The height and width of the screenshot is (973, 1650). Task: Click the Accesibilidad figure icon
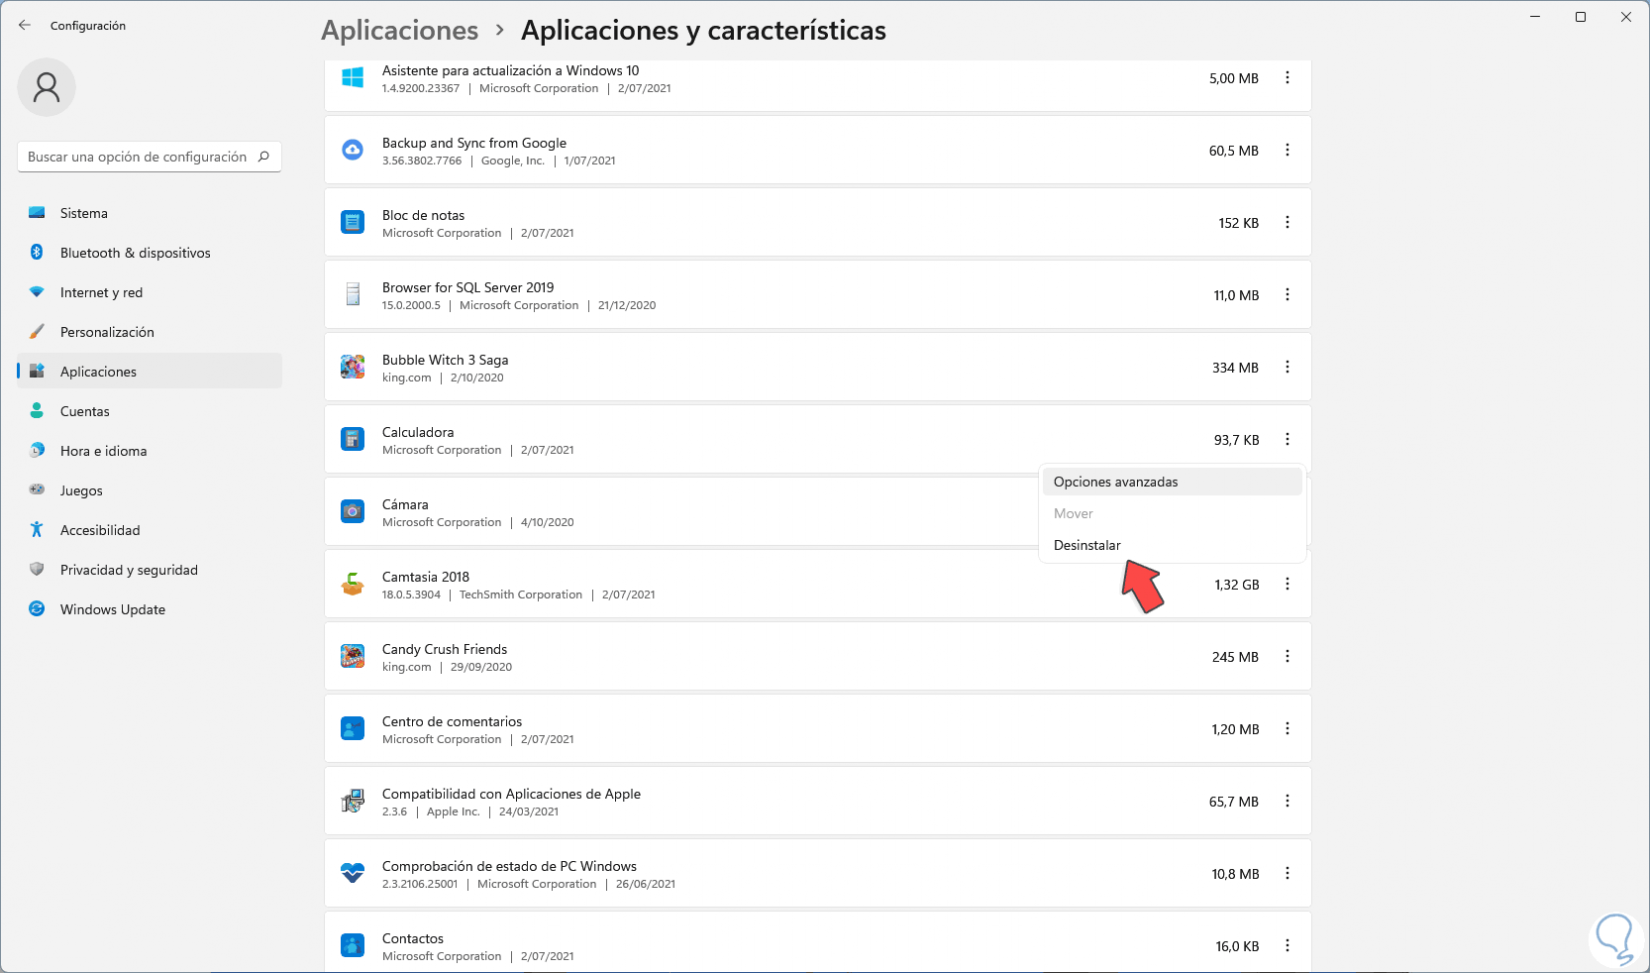[x=37, y=530]
